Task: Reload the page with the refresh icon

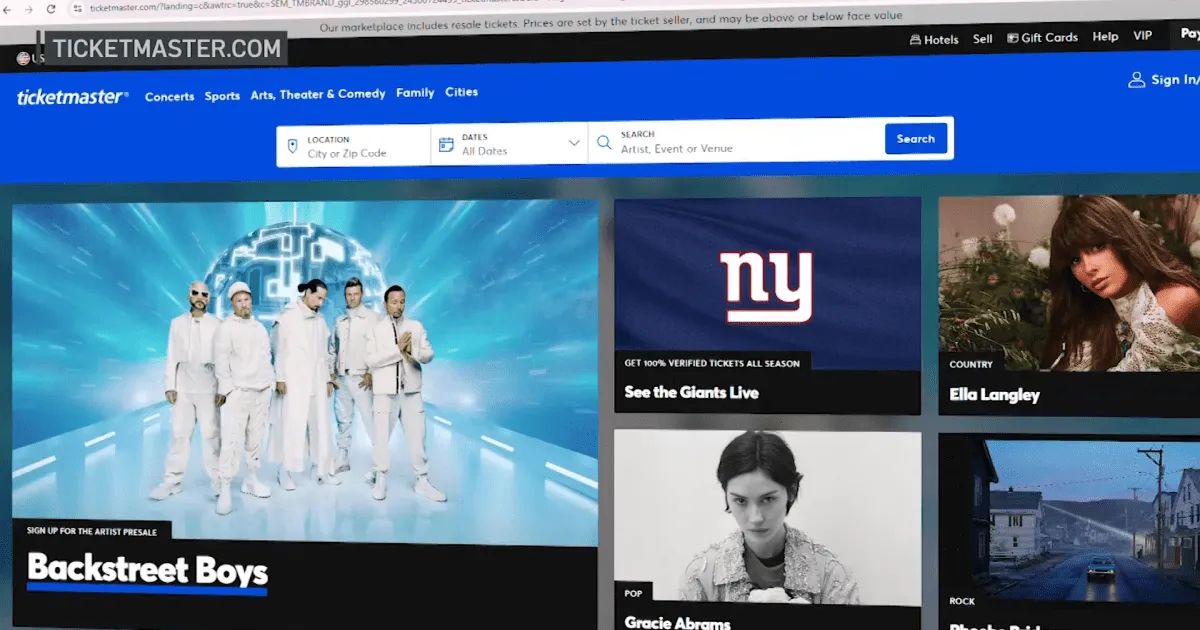Action: coord(51,8)
